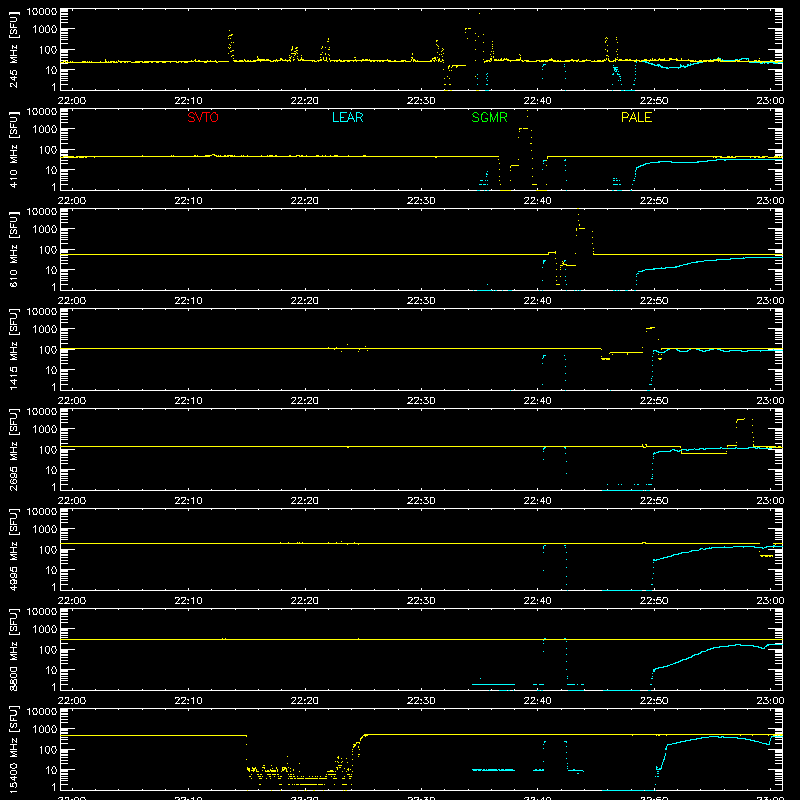Image resolution: width=800 pixels, height=800 pixels.
Task: Click the green SGMR station label
Action: (x=489, y=117)
